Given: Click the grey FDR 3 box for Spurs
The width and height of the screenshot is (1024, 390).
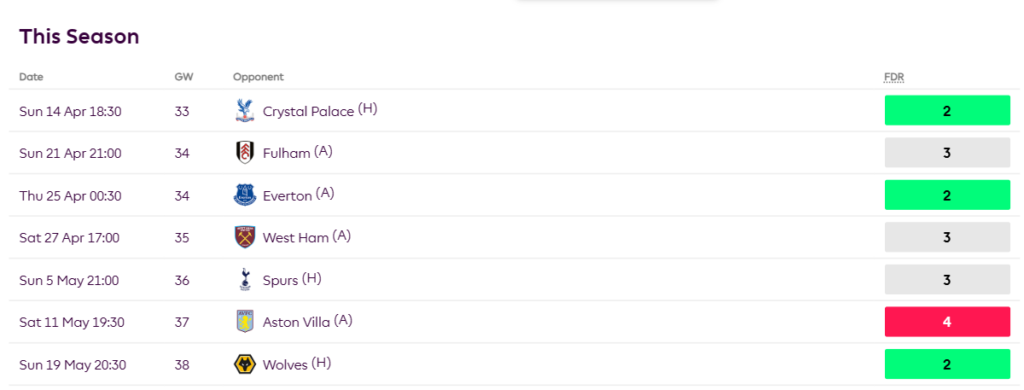Looking at the screenshot, I should point(947,280).
